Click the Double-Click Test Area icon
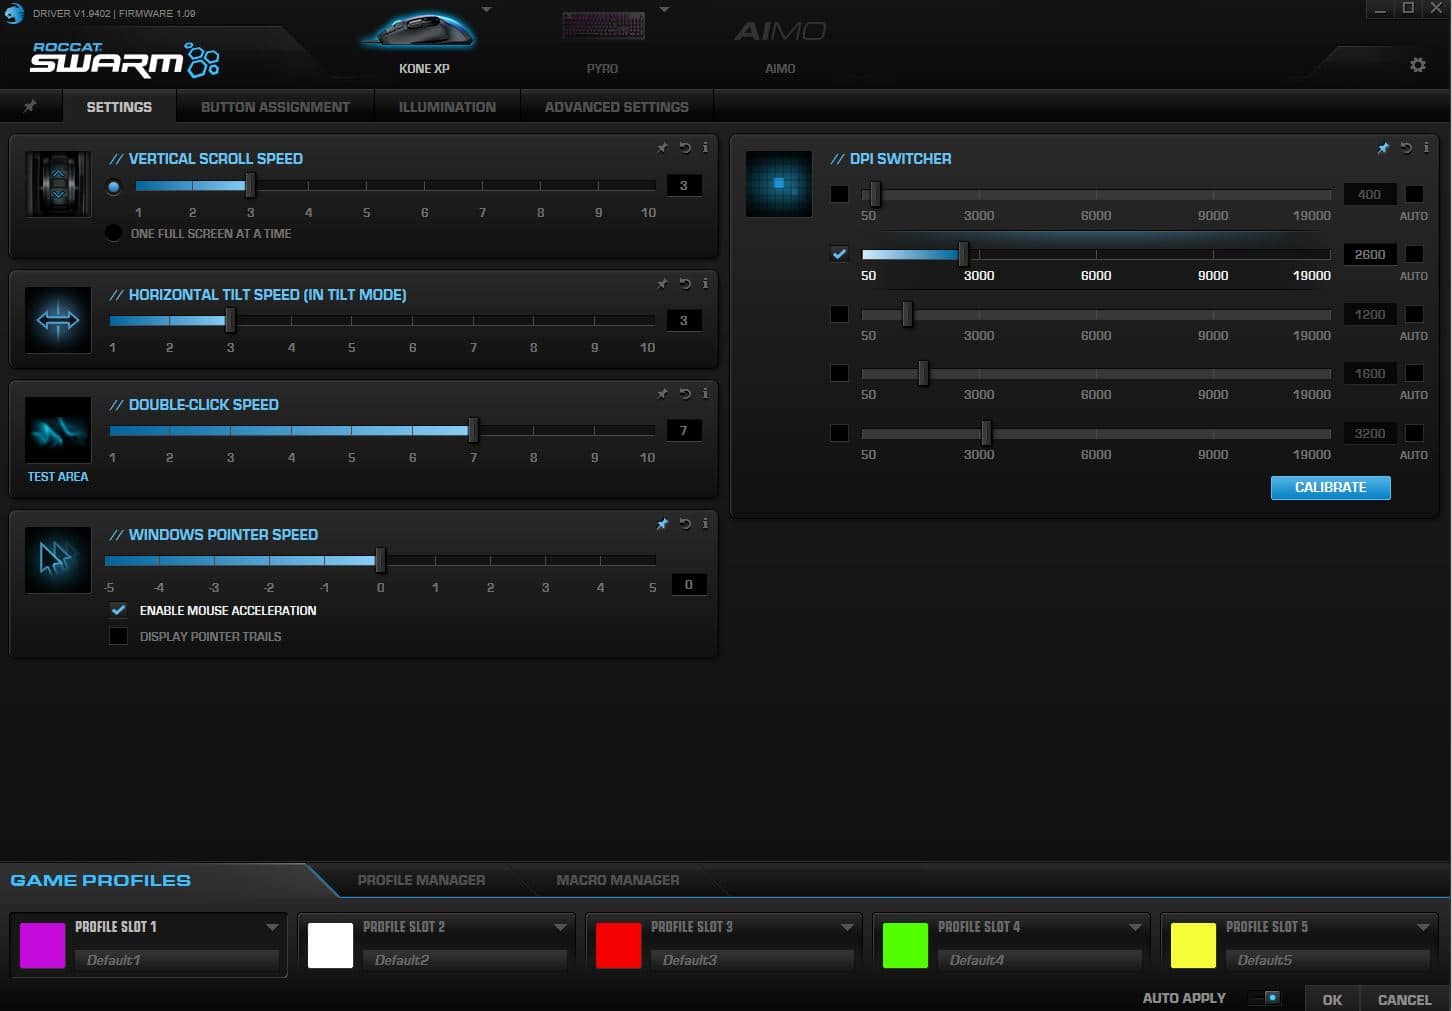Image resolution: width=1452 pixels, height=1011 pixels. point(58,430)
